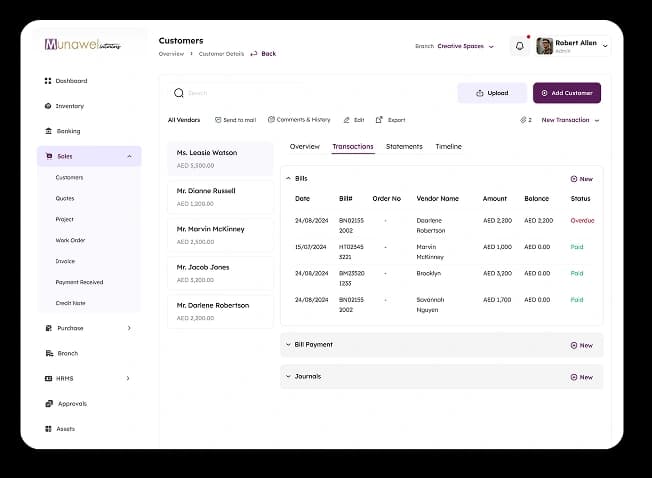
Task: Open the Dashboard grid icon
Action: click(x=48, y=81)
